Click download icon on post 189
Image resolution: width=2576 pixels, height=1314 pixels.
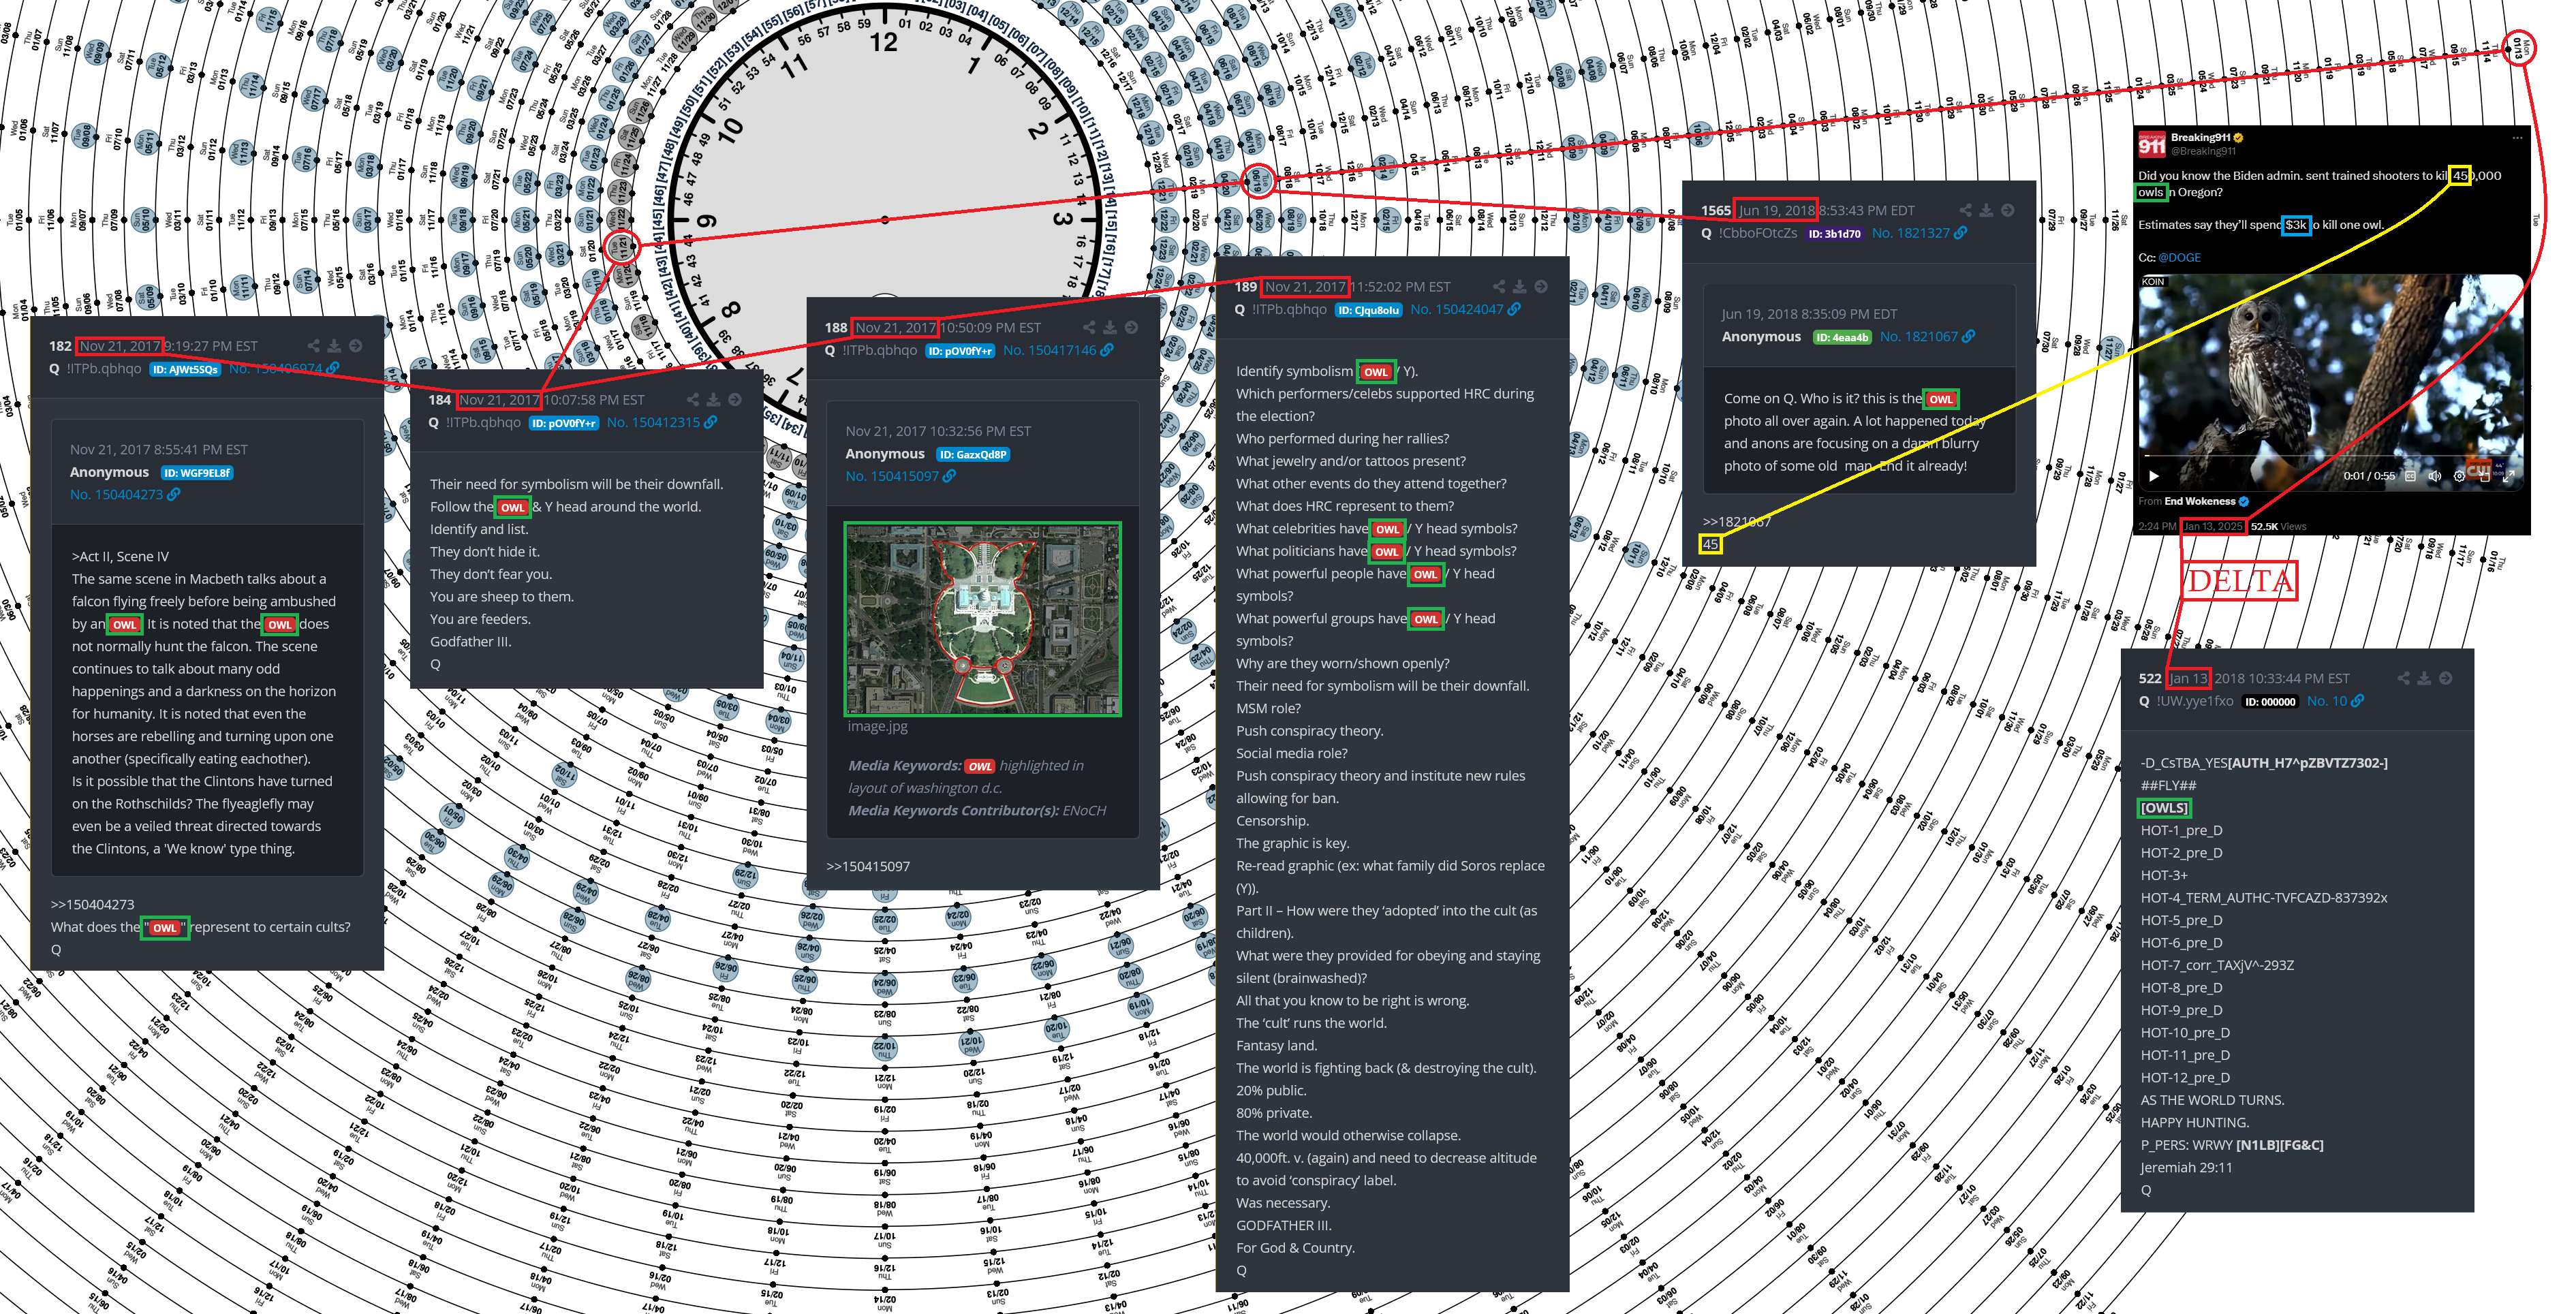[1519, 286]
